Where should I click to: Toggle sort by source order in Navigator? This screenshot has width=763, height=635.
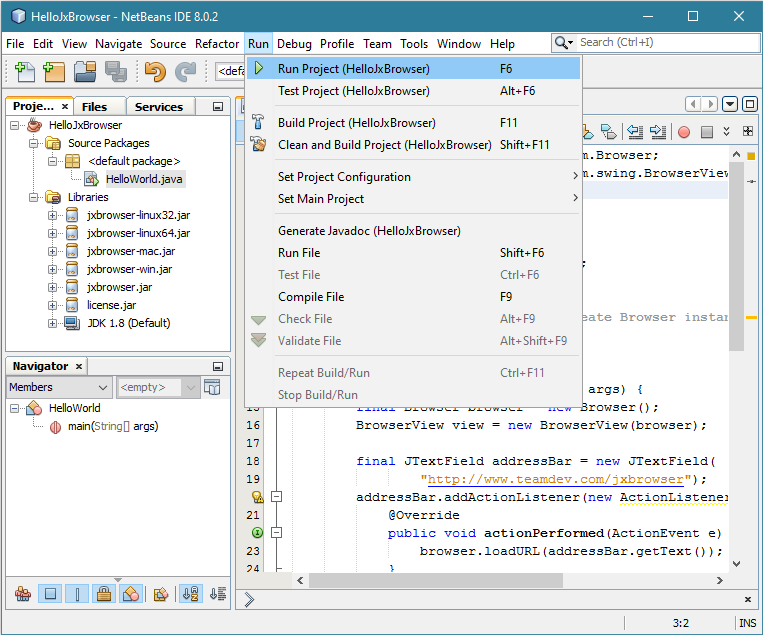pyautogui.click(x=218, y=594)
